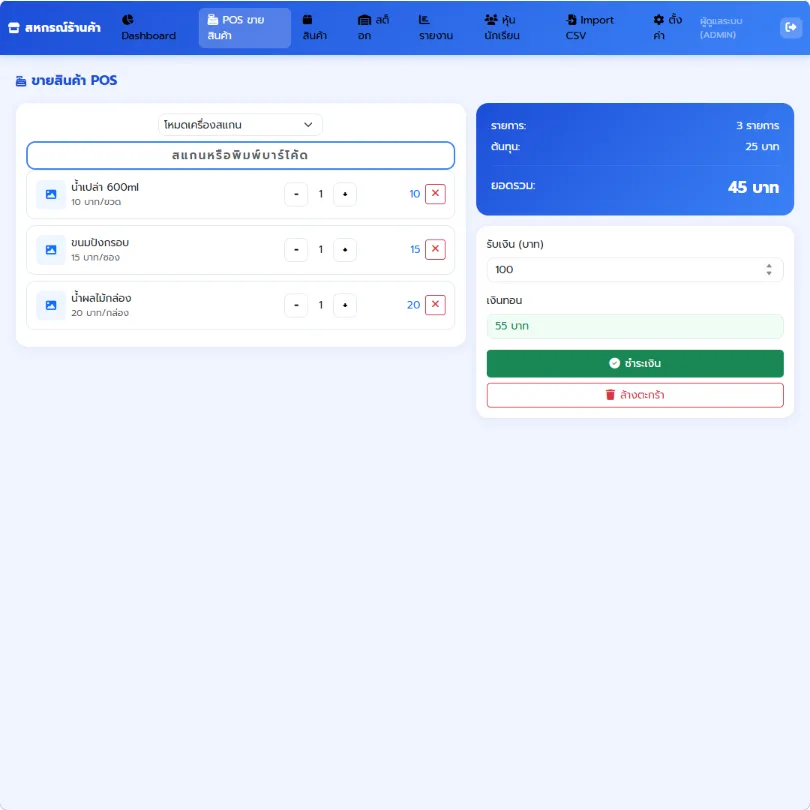Click the image icon beside ขนมปังกรอบ

click(51, 250)
